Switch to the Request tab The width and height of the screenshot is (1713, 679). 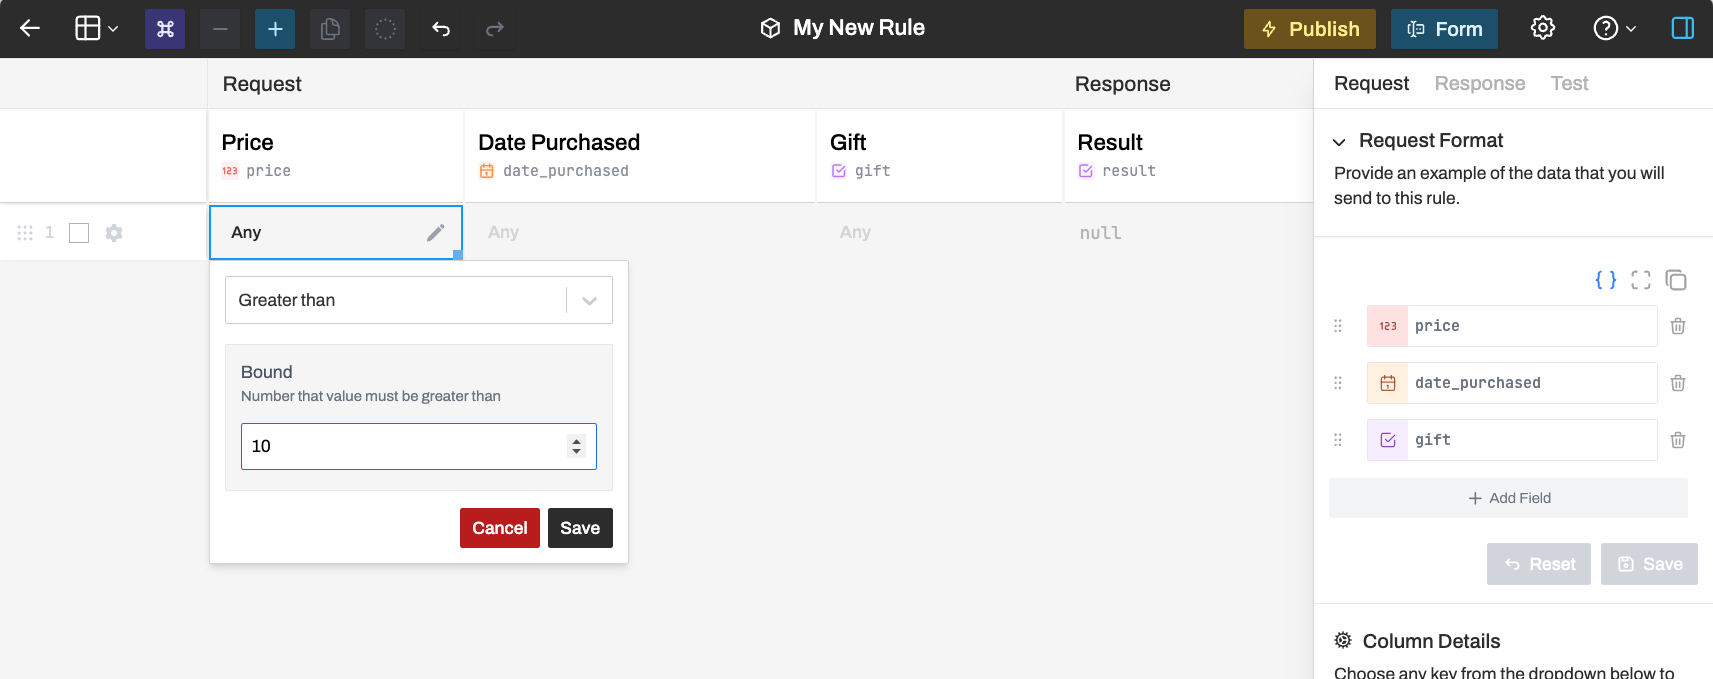(x=1371, y=83)
